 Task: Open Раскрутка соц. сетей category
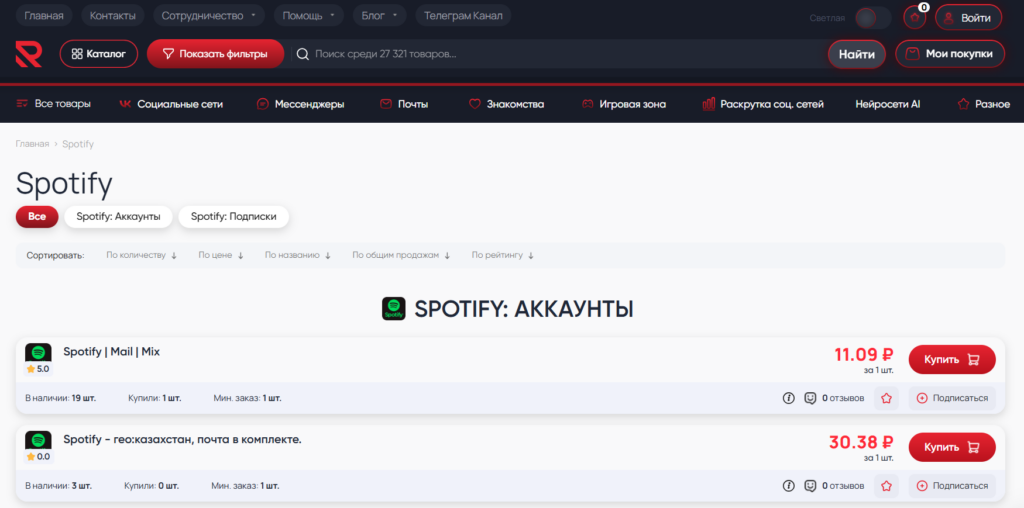(x=763, y=104)
